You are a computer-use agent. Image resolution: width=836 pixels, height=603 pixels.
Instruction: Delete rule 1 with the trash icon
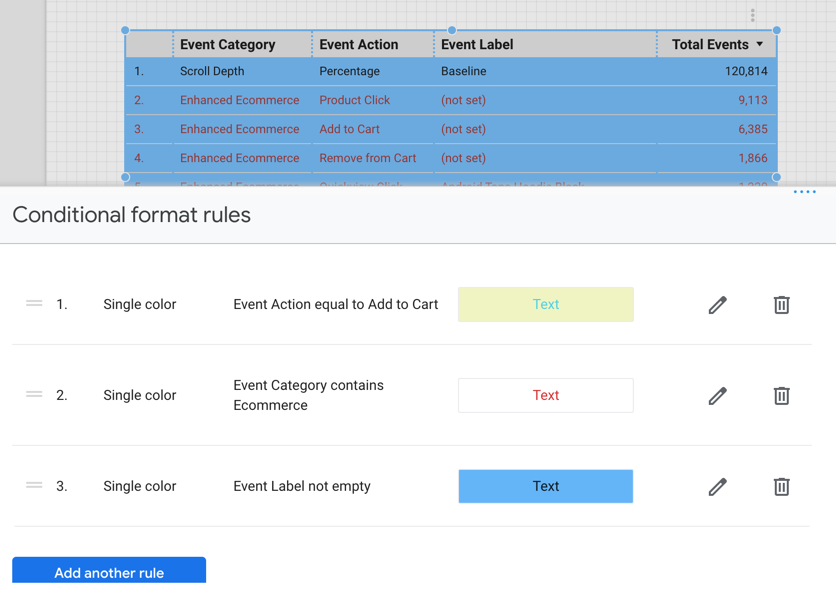point(781,304)
